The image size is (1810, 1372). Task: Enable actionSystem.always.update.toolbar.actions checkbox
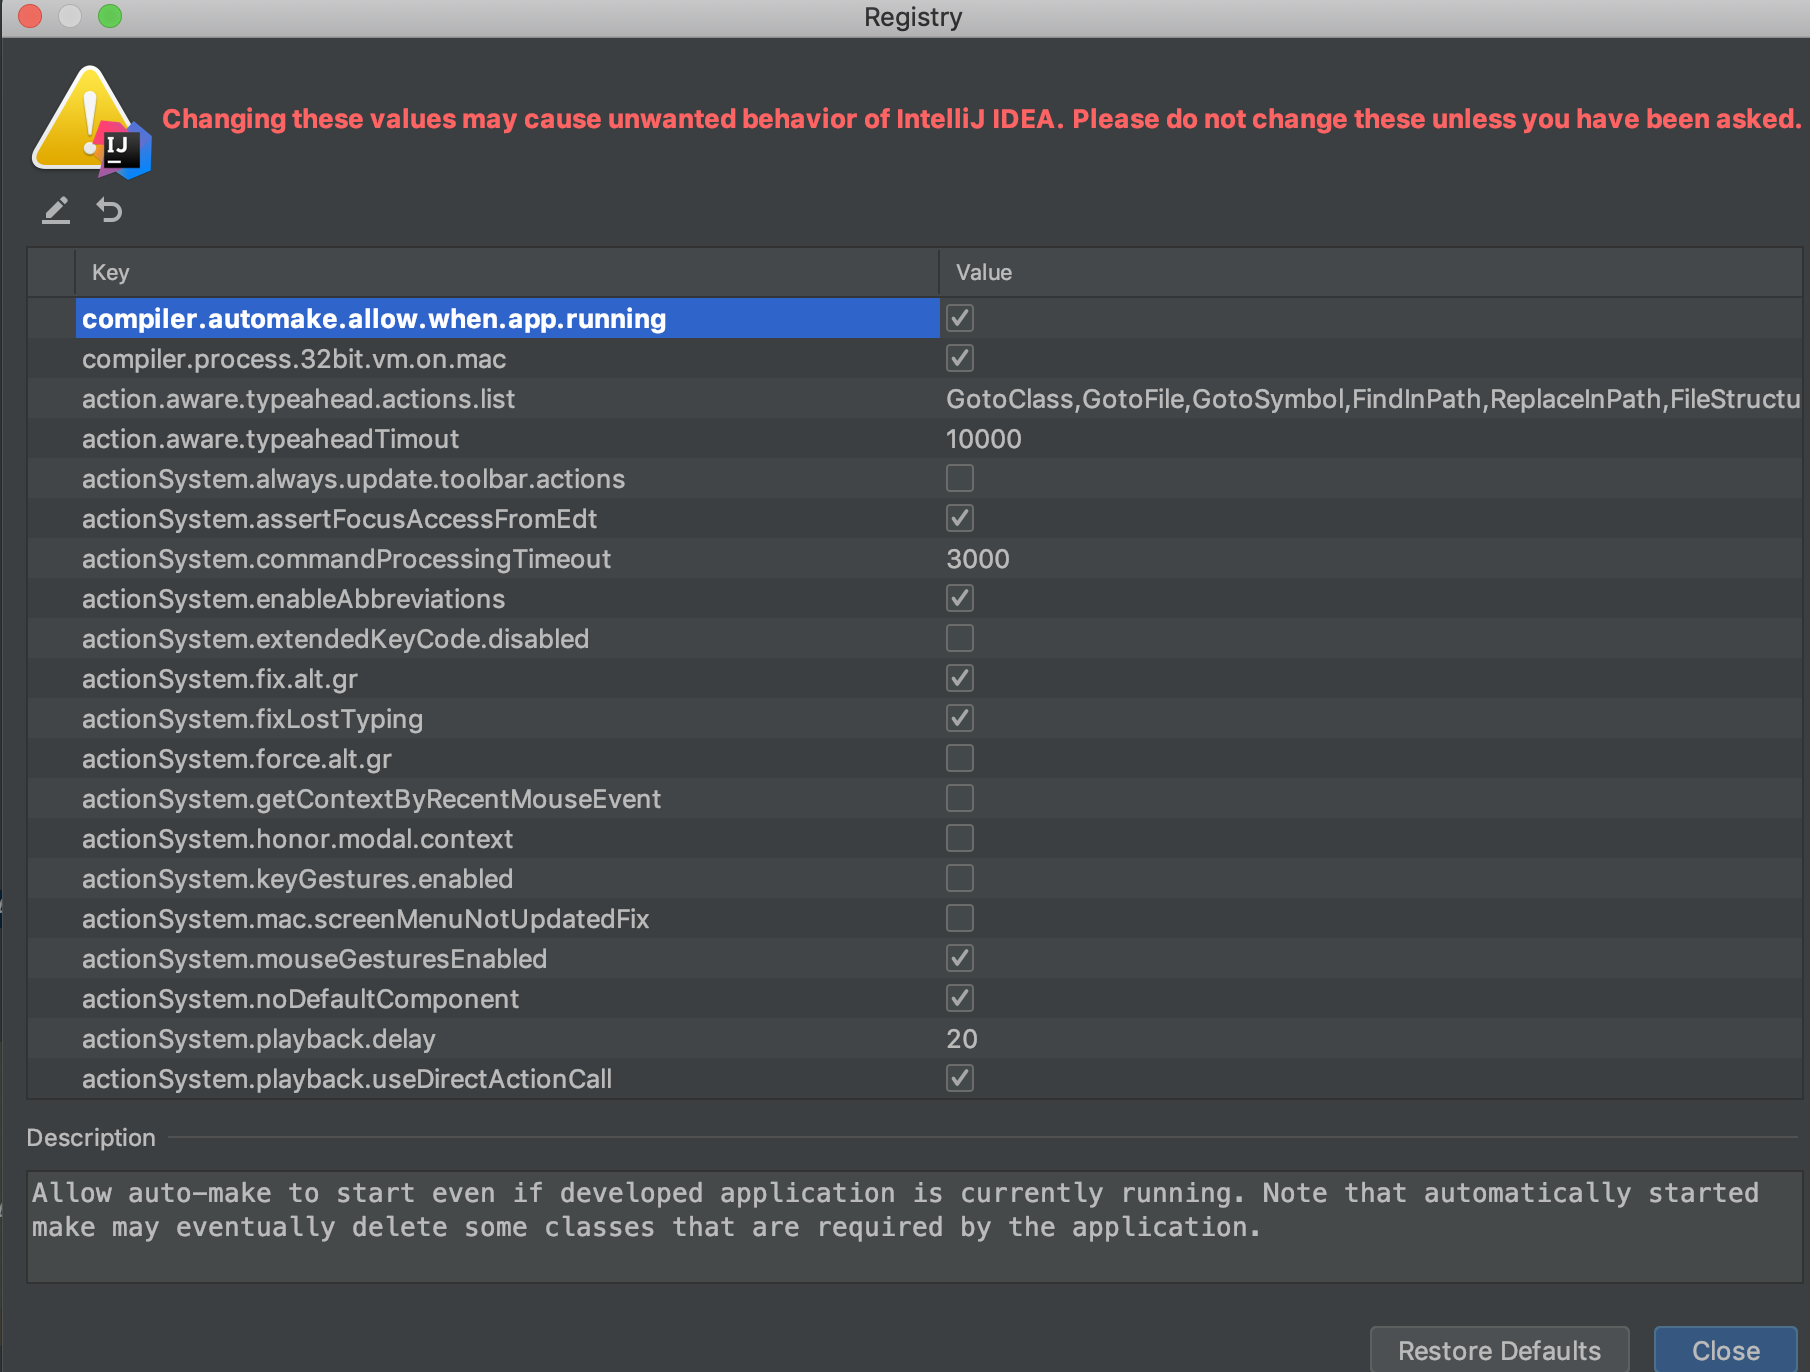(x=960, y=478)
